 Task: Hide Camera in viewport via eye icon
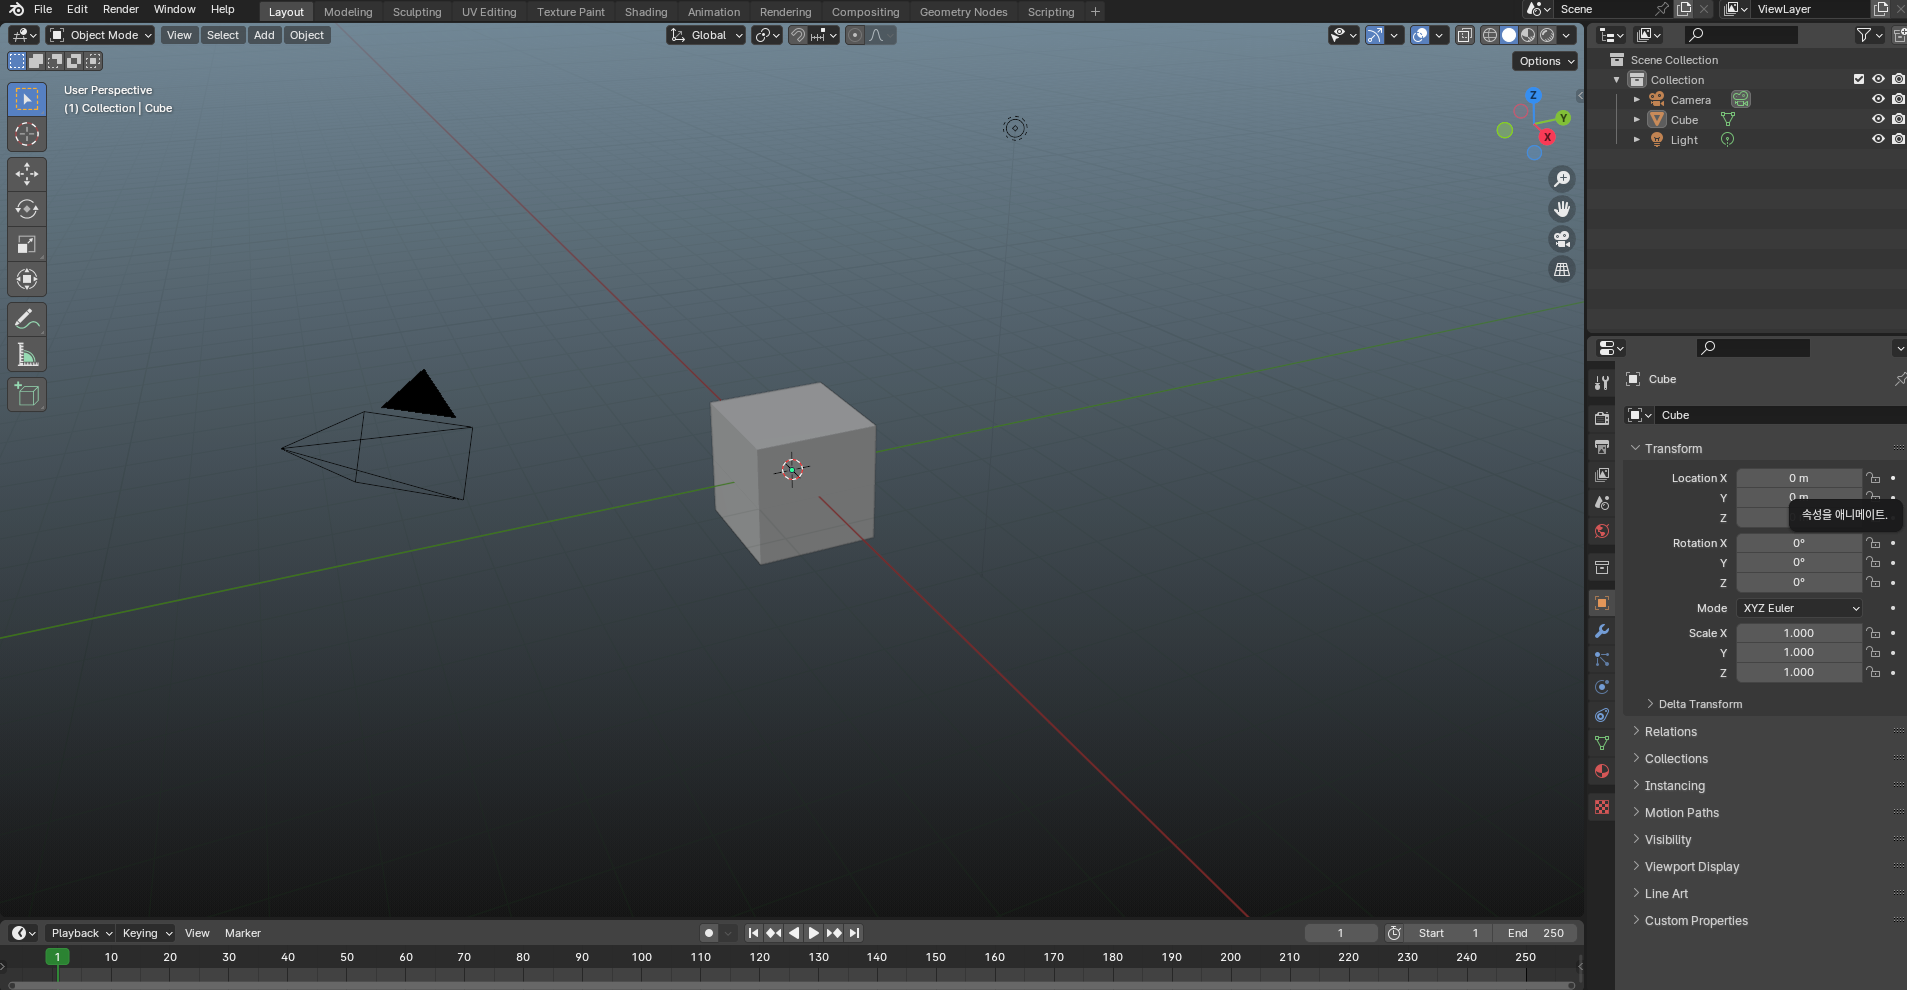click(1878, 99)
